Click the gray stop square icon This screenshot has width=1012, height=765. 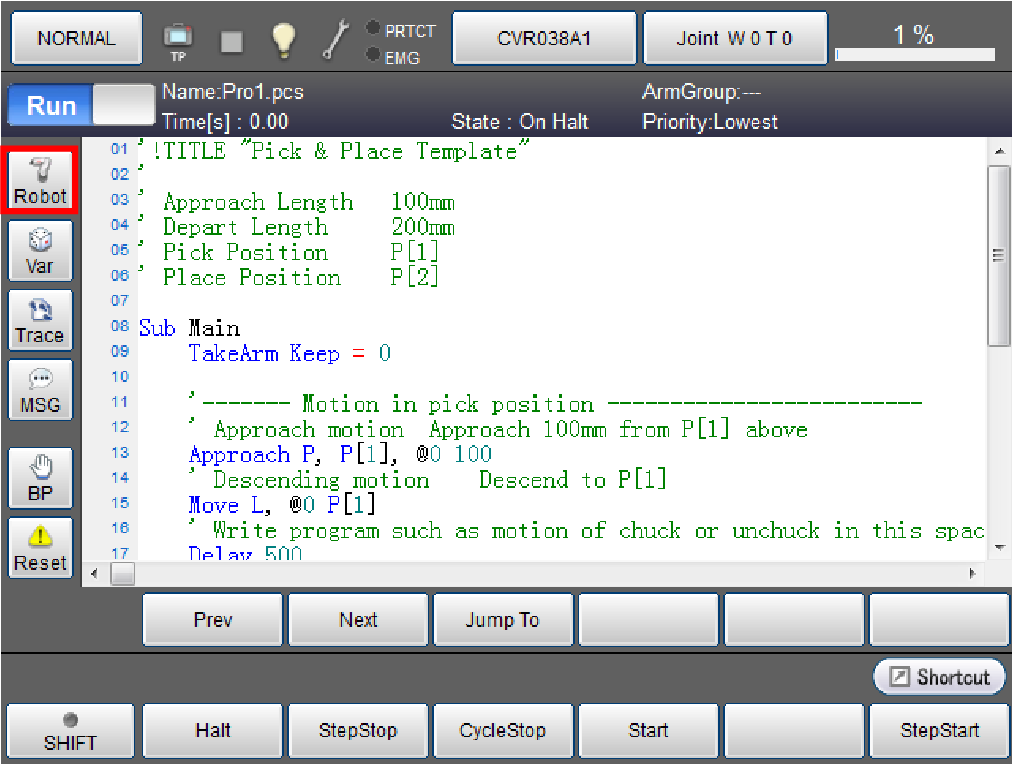(x=232, y=40)
